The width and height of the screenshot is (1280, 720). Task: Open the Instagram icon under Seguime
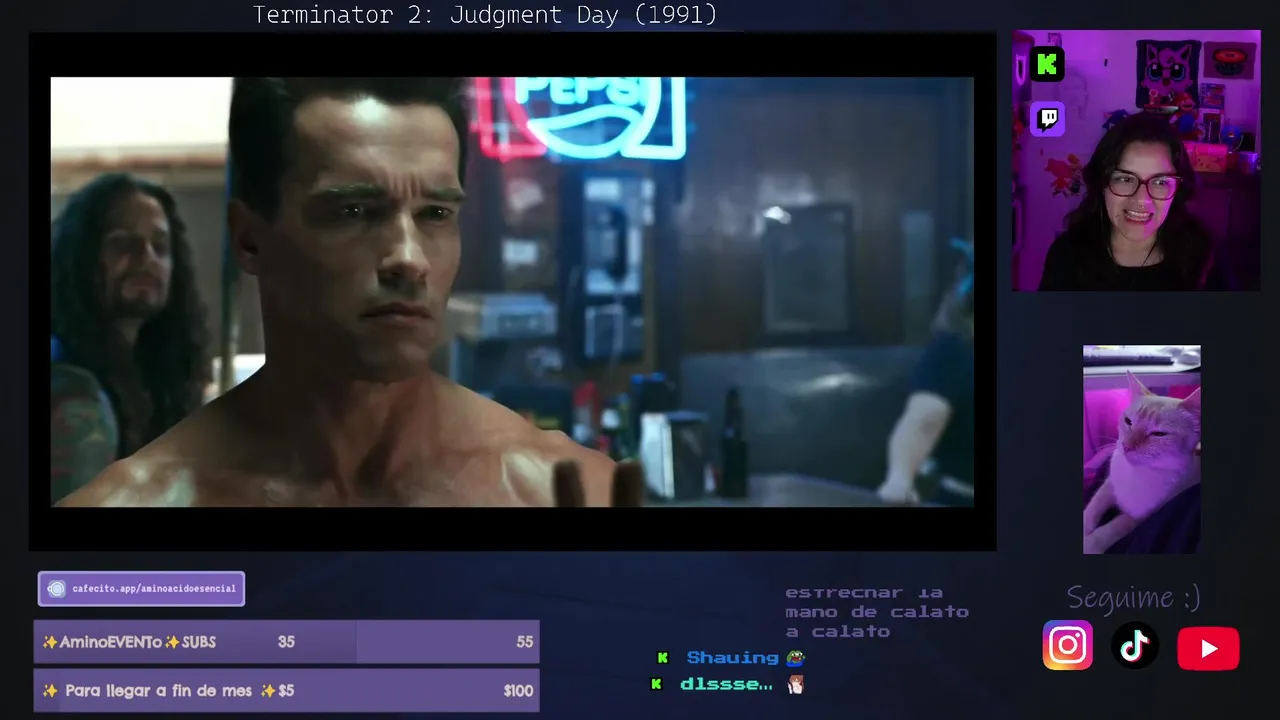(x=1068, y=646)
